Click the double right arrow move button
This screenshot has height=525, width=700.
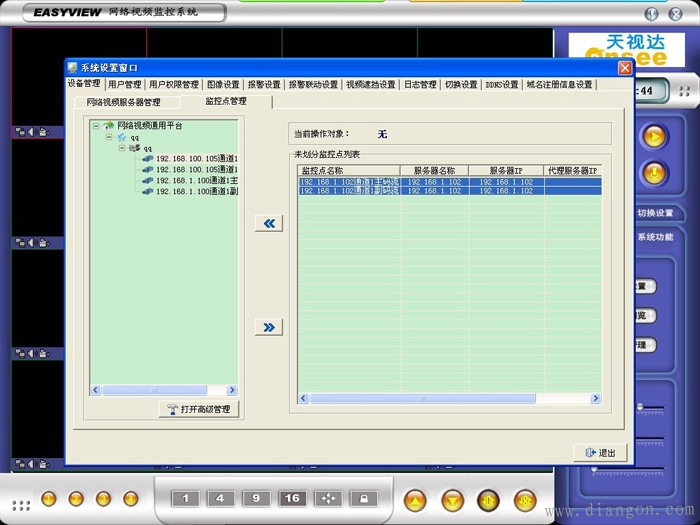point(268,327)
